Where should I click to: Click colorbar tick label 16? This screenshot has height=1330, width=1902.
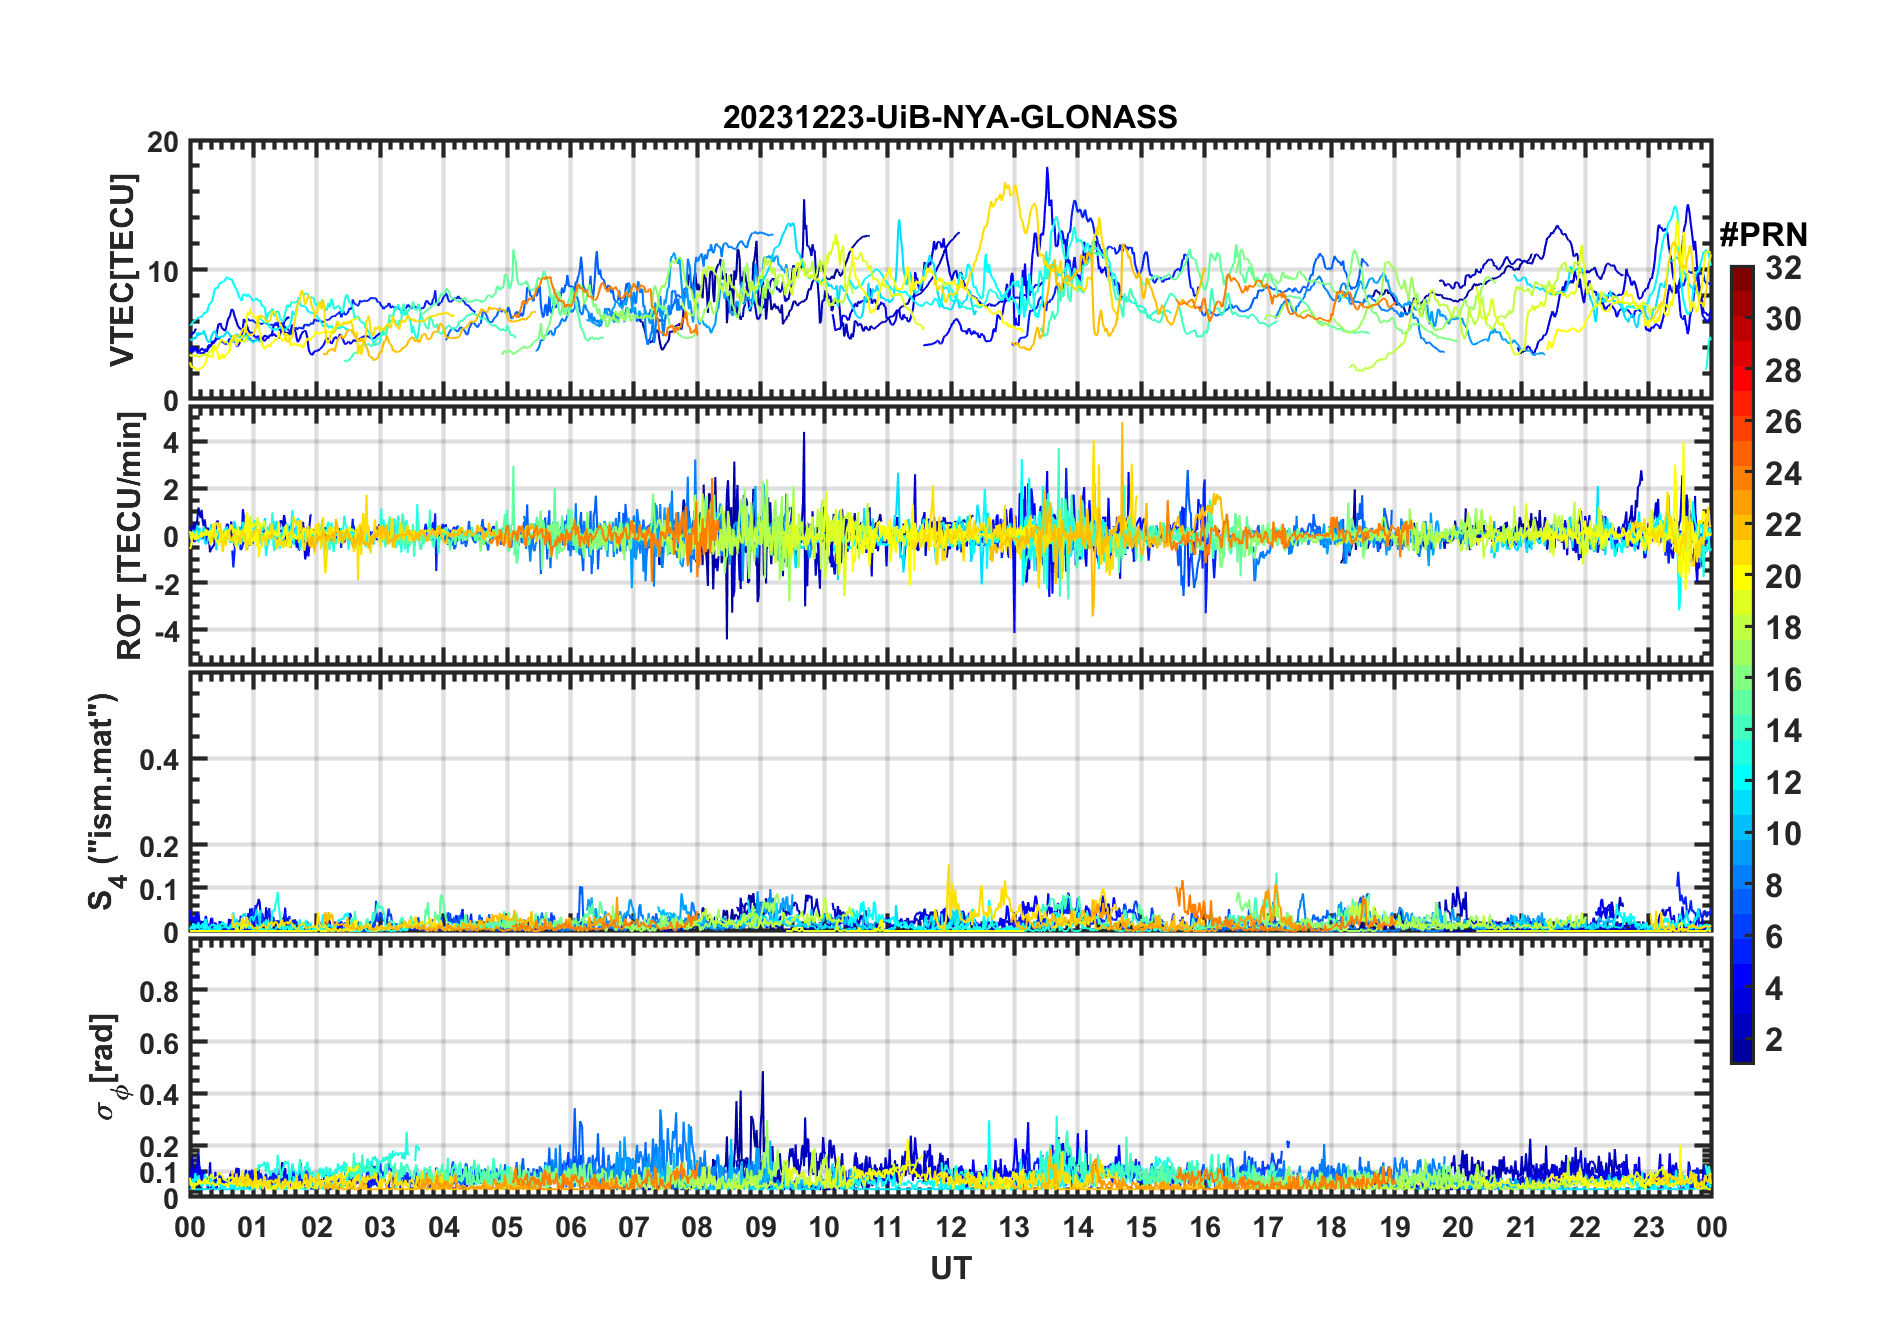(x=1783, y=680)
